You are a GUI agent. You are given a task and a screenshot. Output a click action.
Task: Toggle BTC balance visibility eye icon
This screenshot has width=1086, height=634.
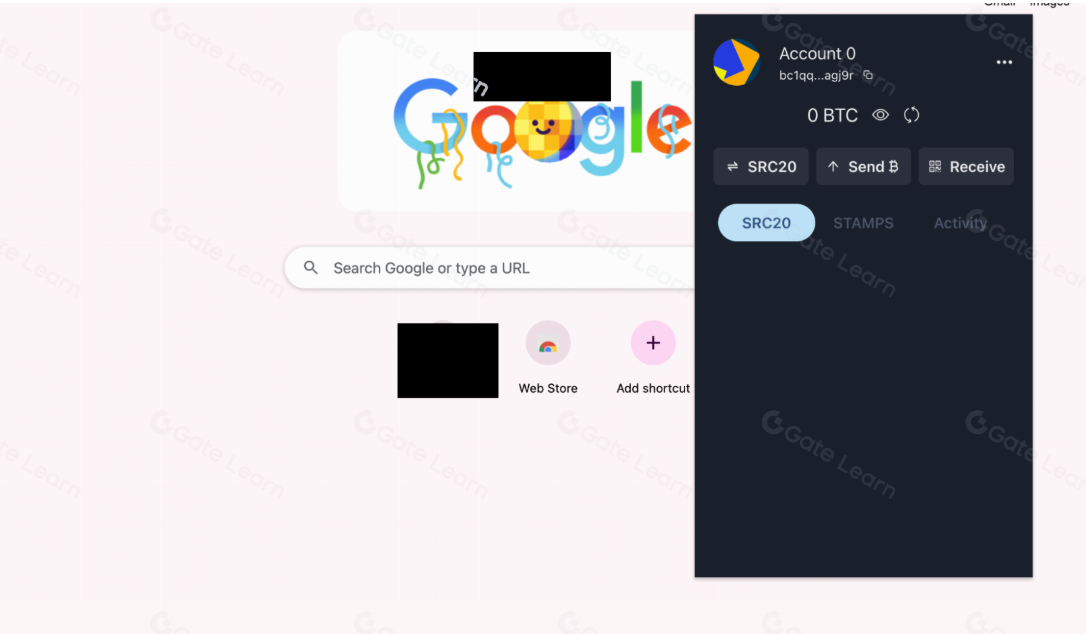pos(880,115)
